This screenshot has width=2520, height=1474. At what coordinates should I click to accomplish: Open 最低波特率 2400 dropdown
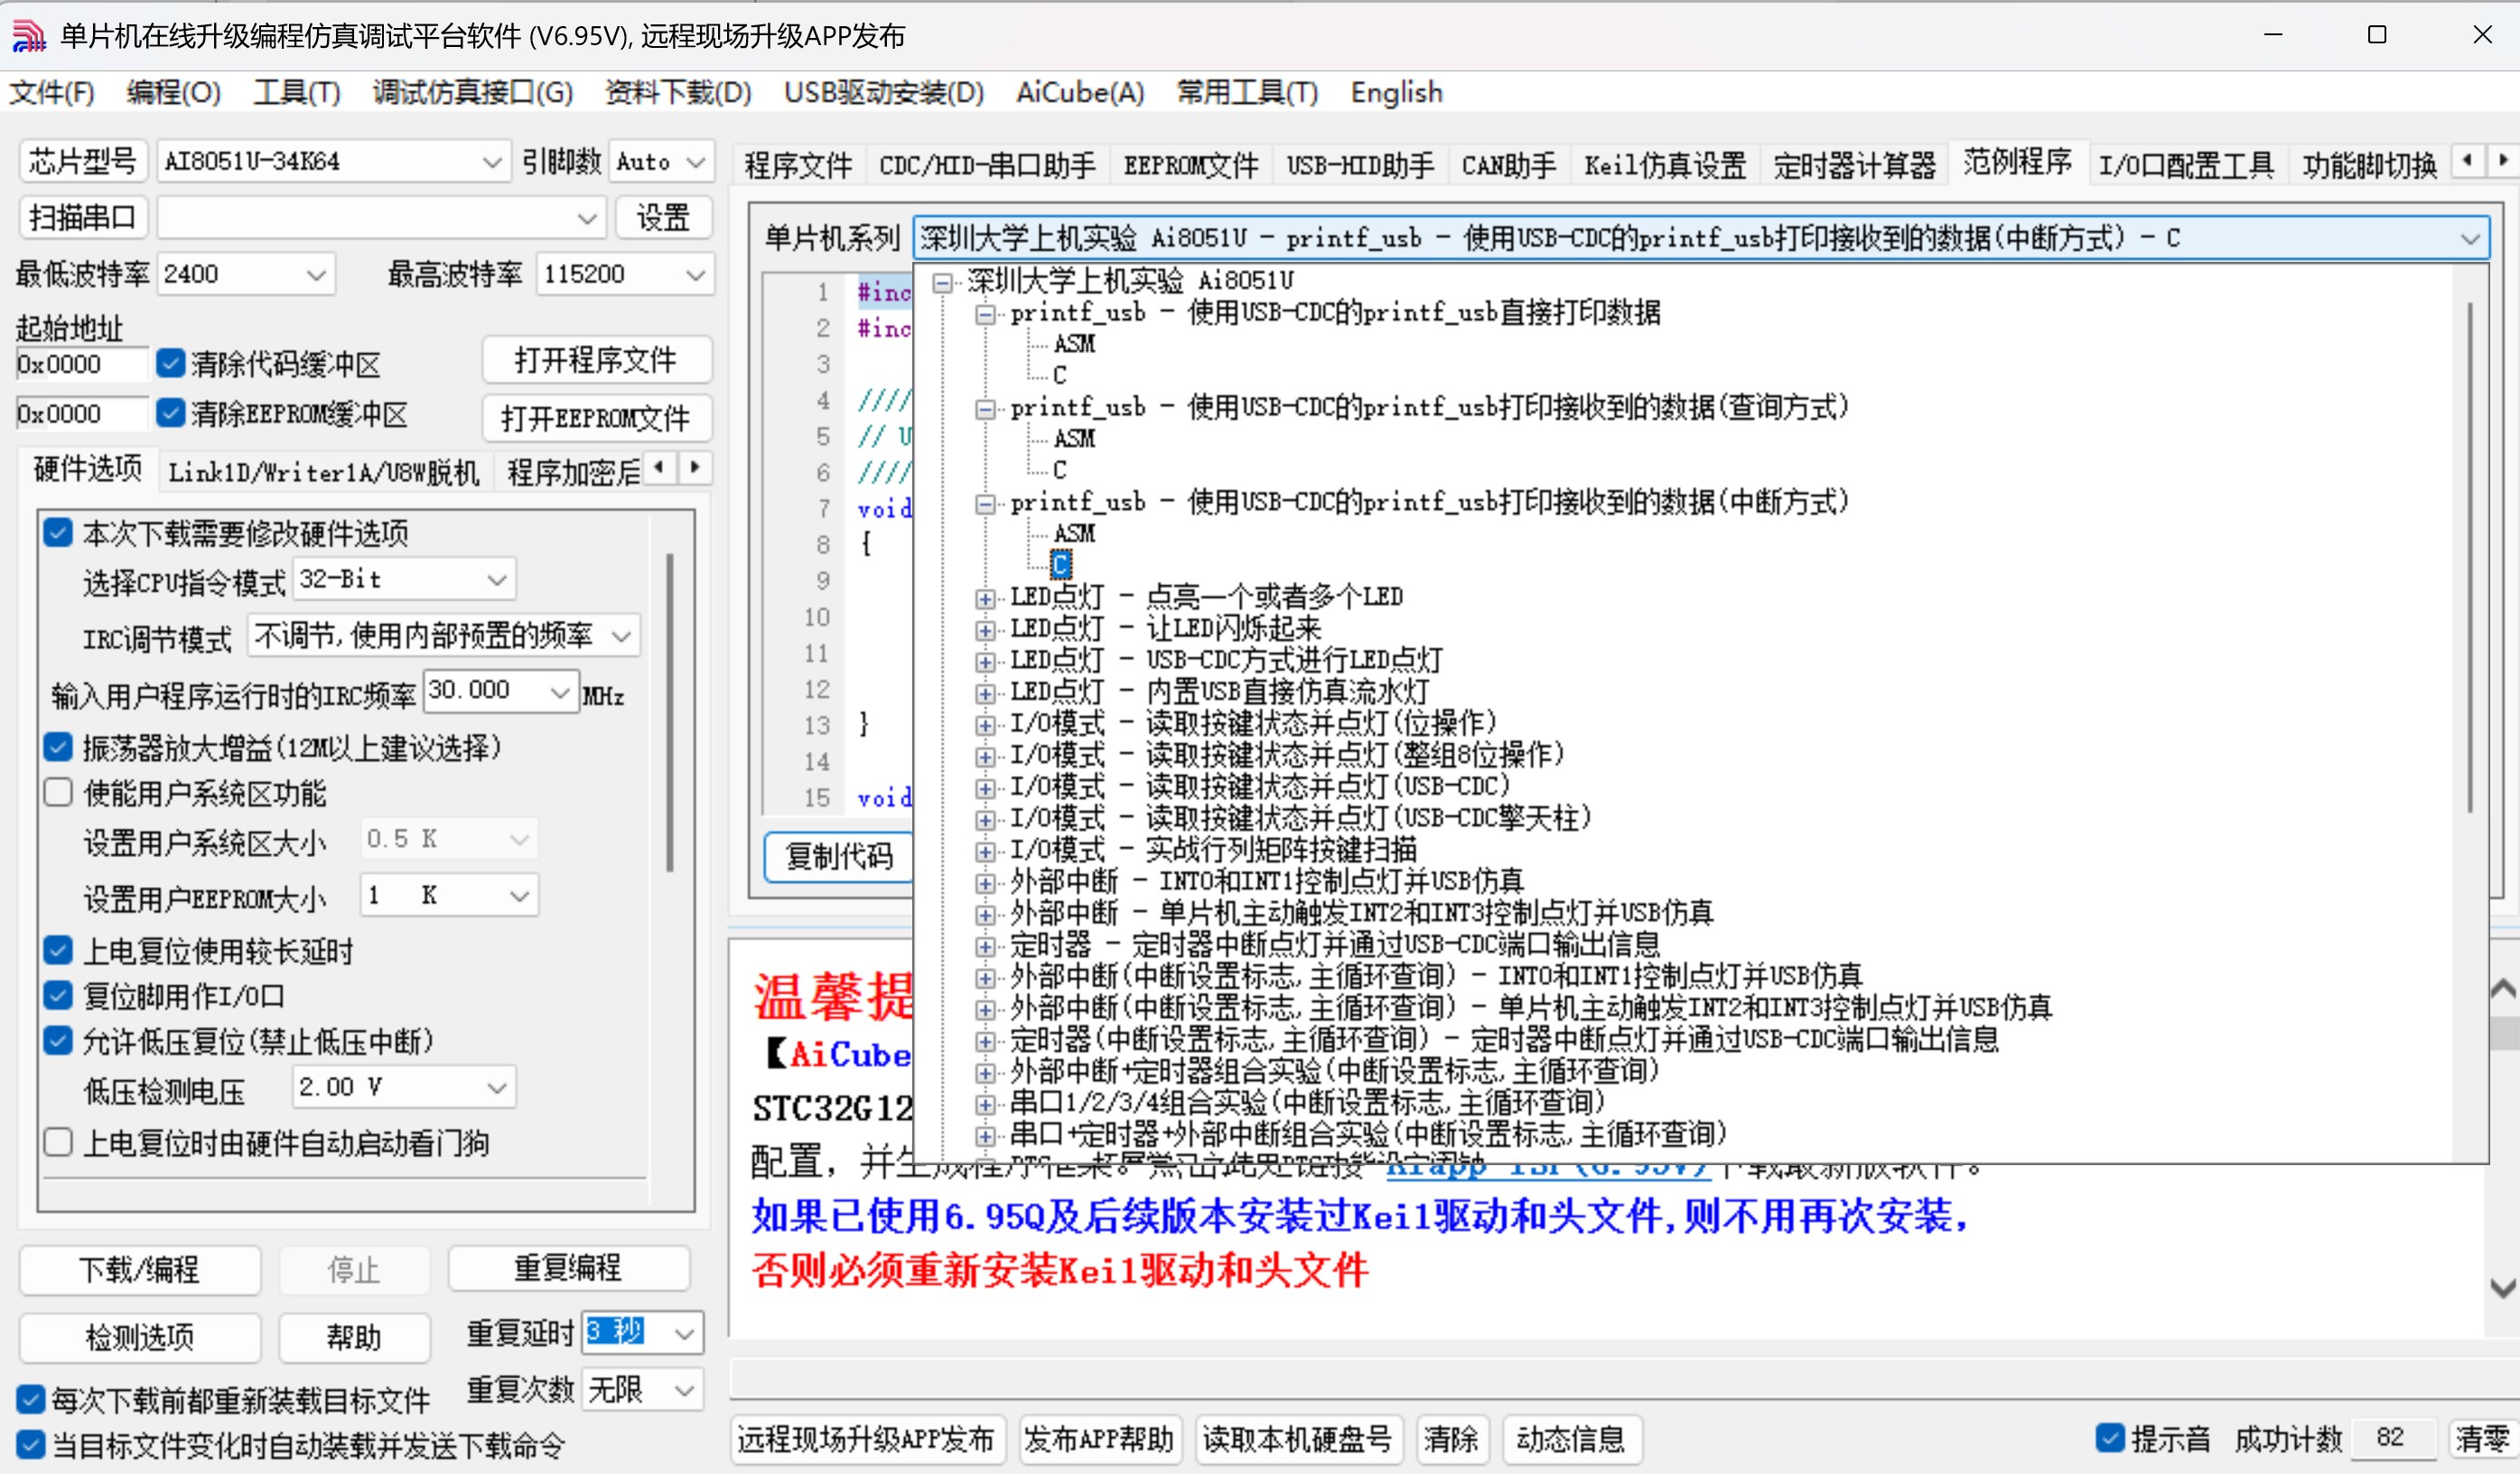(246, 274)
